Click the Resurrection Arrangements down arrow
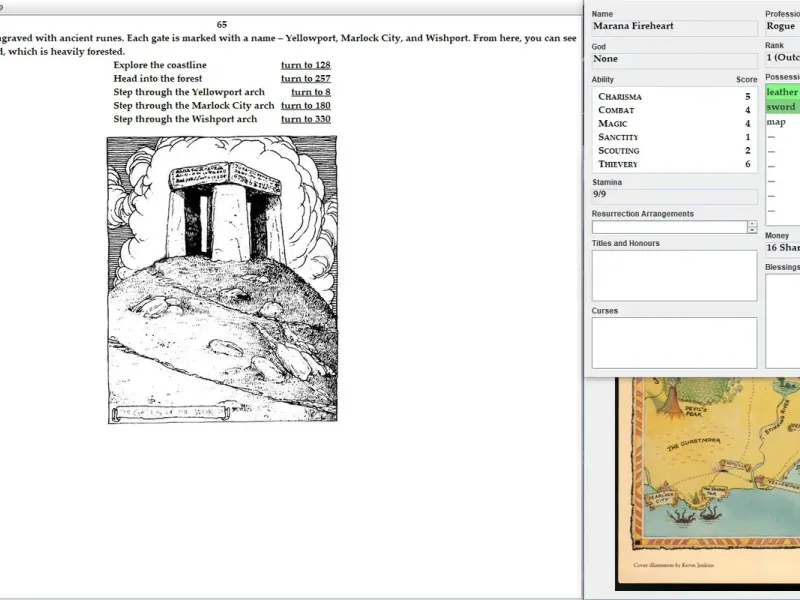The width and height of the screenshot is (800, 600). 752,231
